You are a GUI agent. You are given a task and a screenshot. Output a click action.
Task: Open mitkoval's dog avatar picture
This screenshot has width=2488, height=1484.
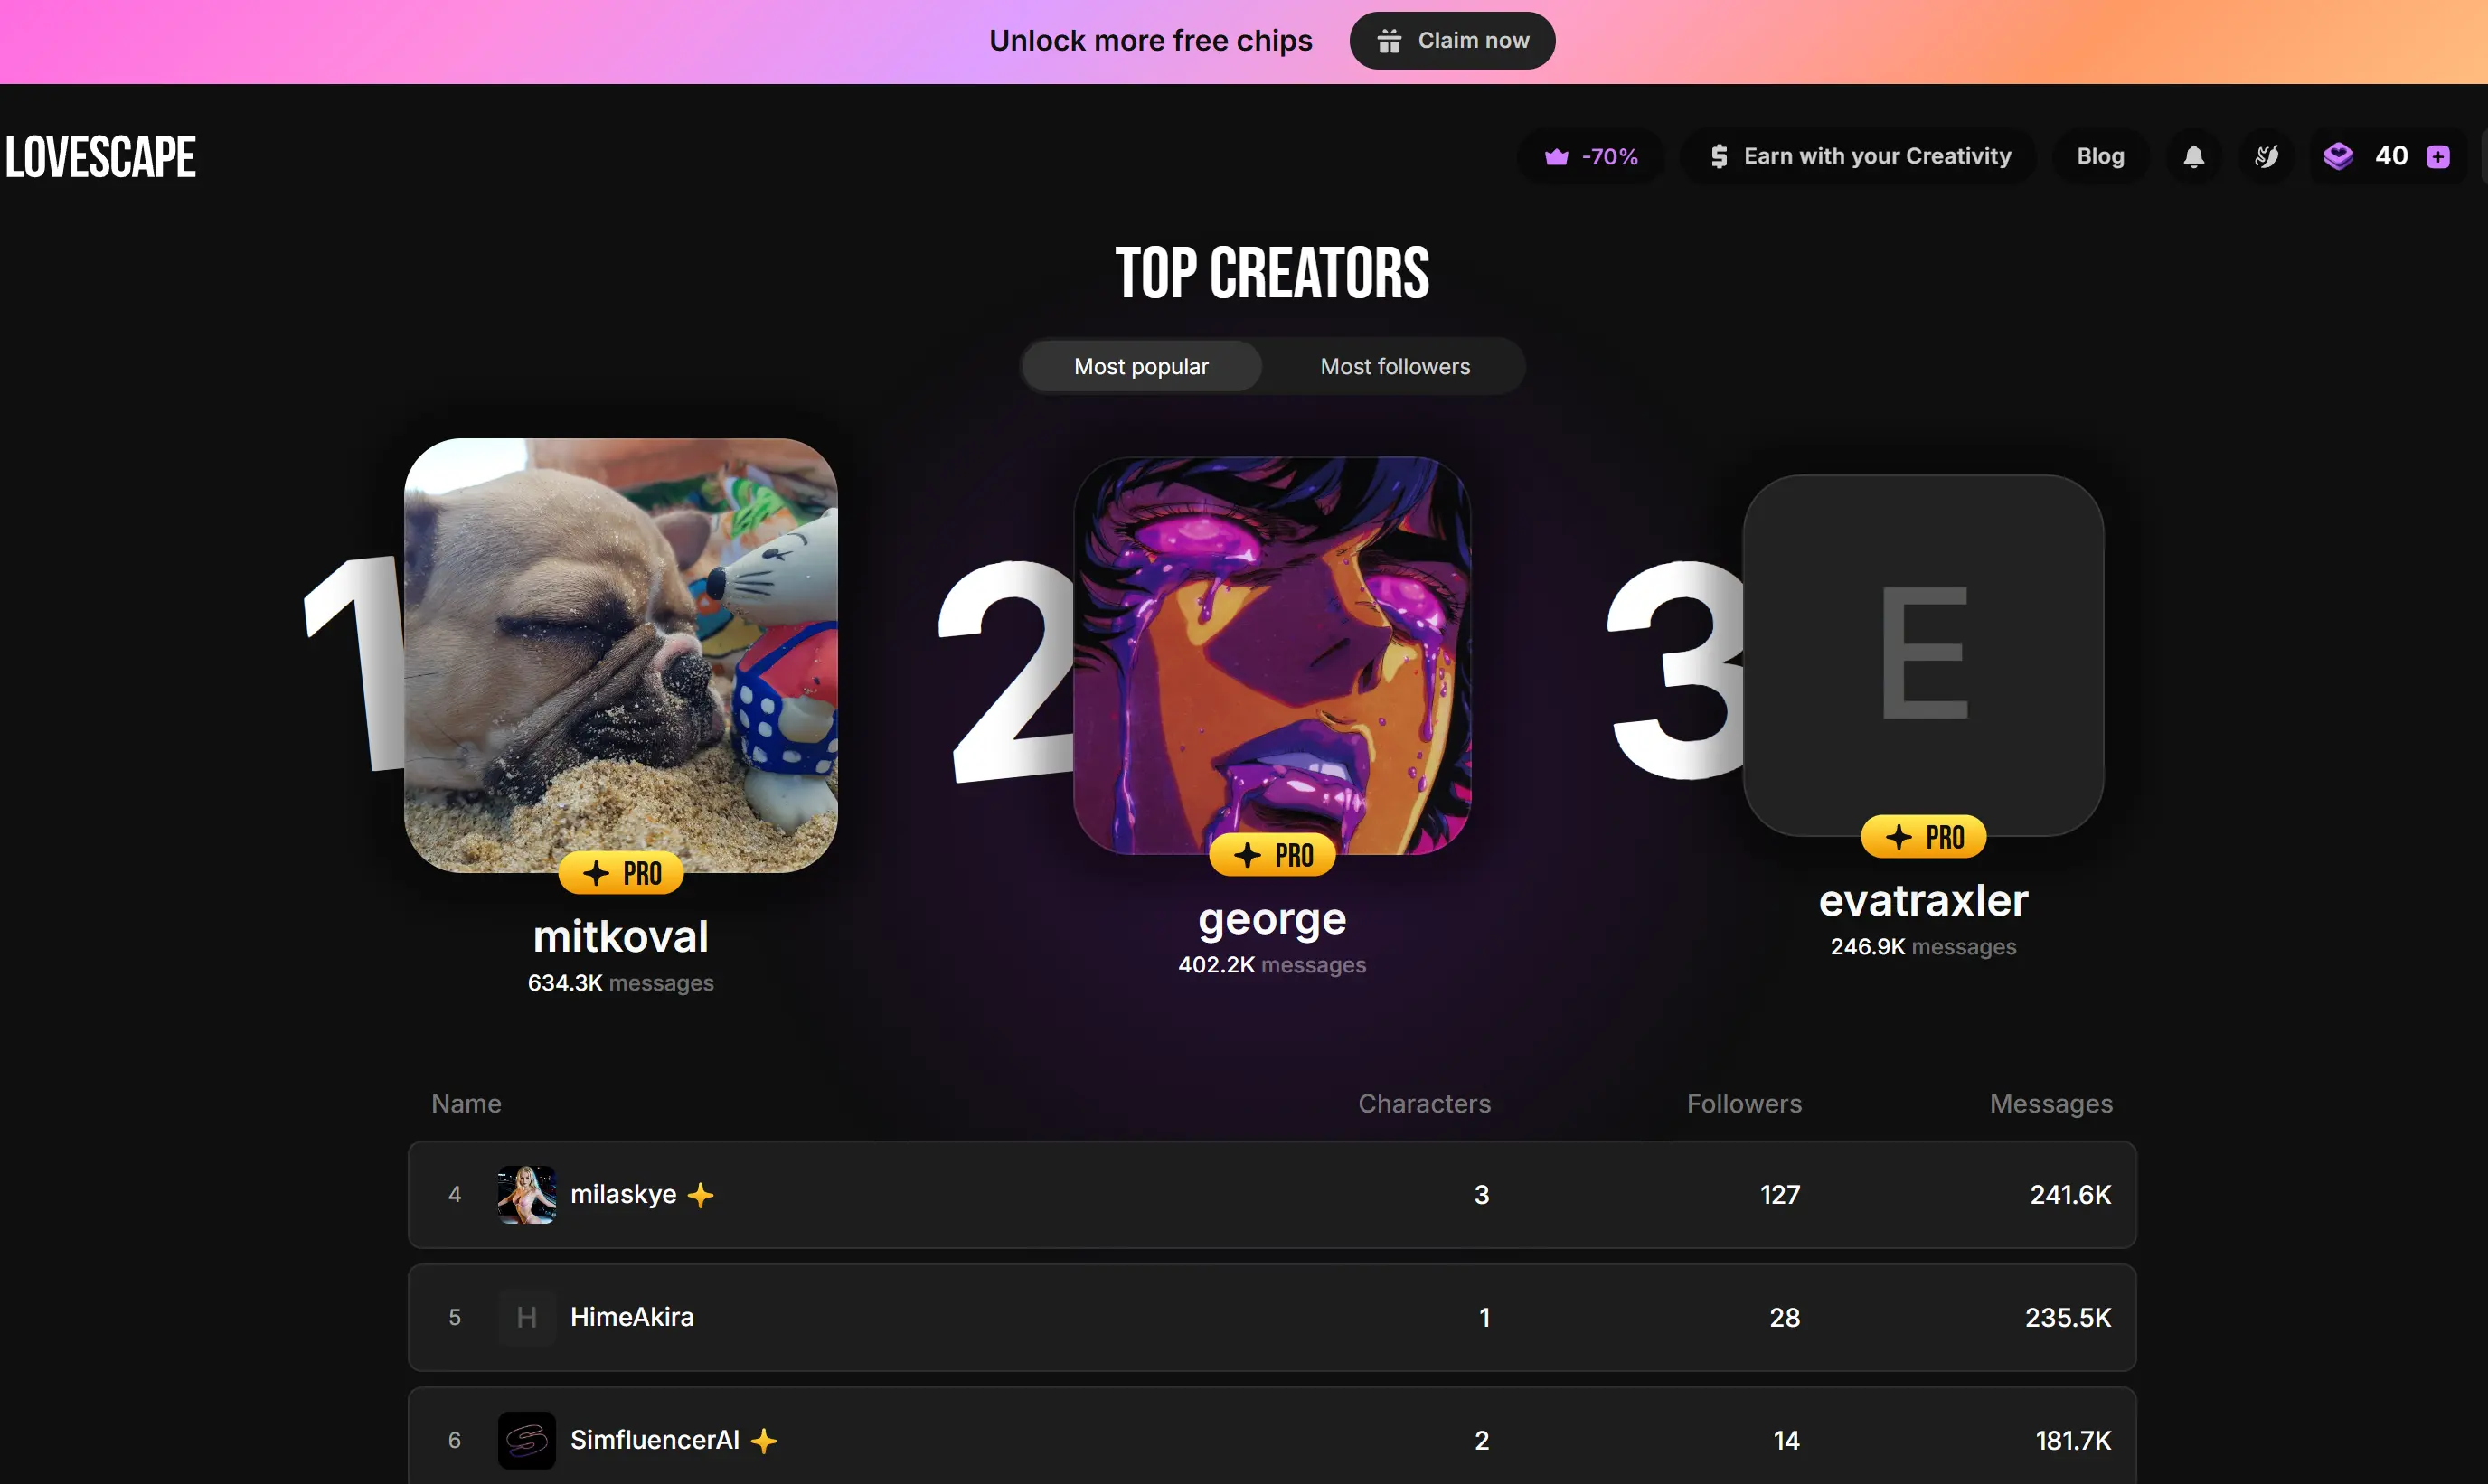click(621, 655)
